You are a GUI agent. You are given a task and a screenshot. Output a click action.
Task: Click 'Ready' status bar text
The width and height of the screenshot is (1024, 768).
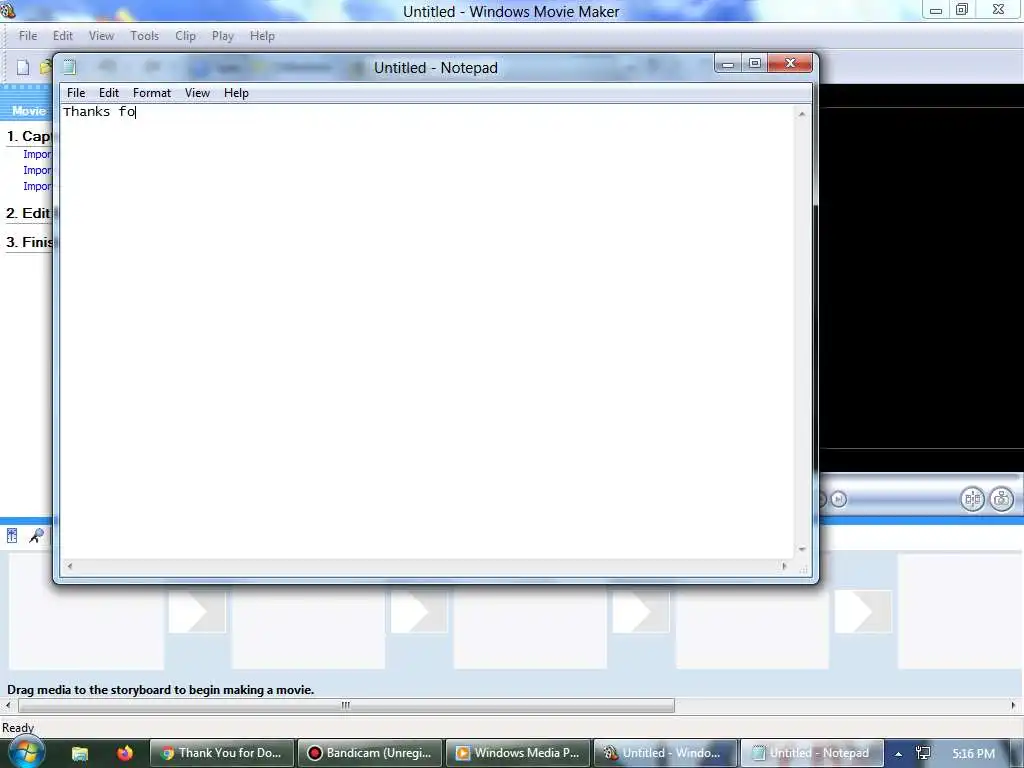pyautogui.click(x=18, y=728)
